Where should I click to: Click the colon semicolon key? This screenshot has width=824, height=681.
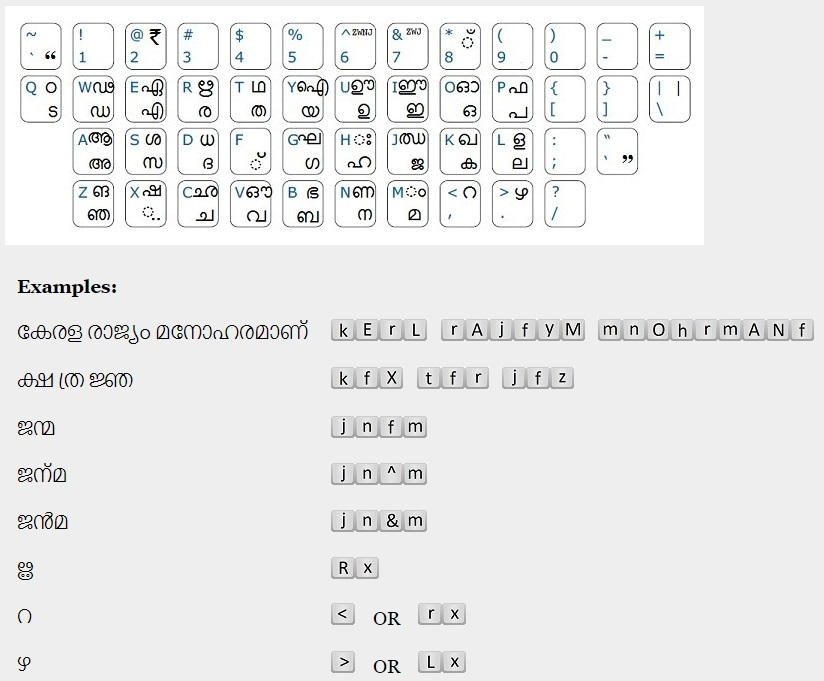click(x=565, y=151)
